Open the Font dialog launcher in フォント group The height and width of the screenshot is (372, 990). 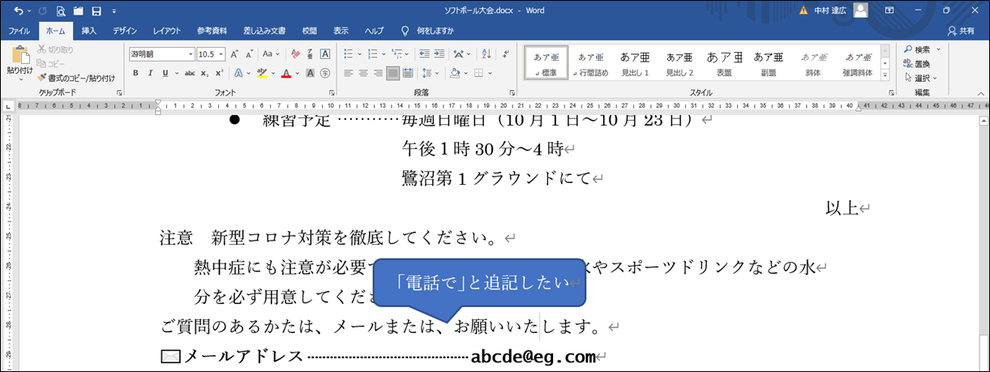click(x=332, y=93)
